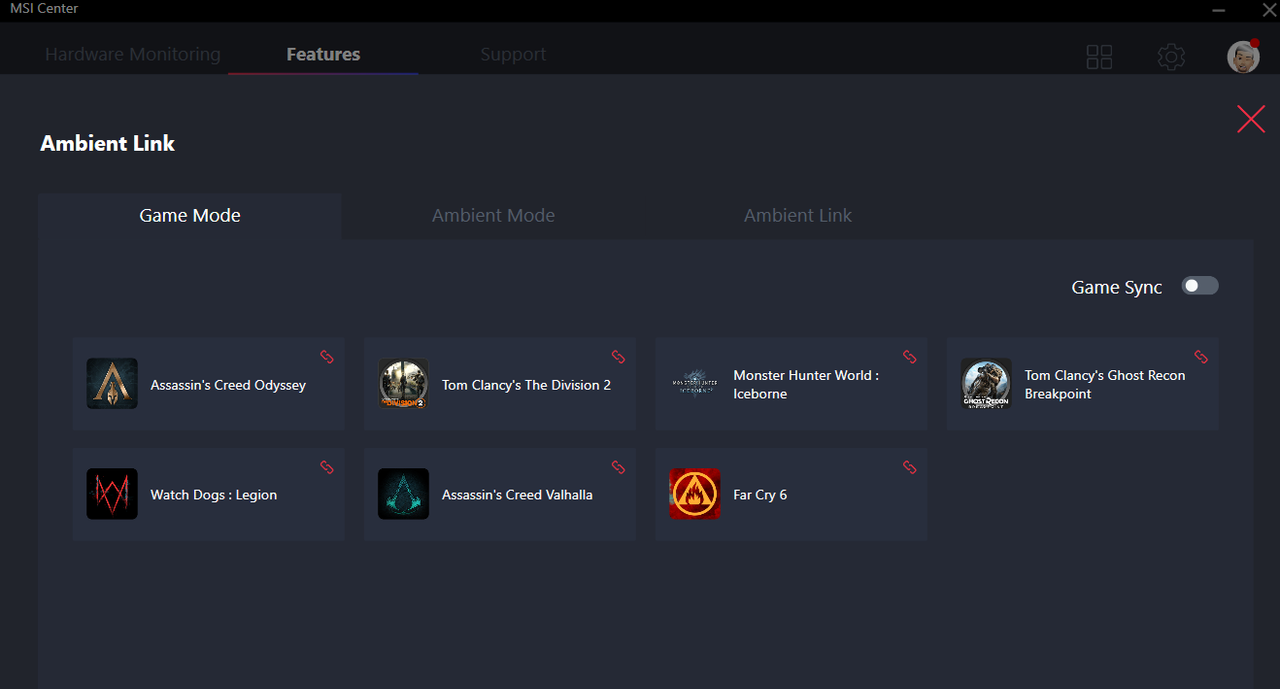Go to Hardware Monitoring tab
The width and height of the screenshot is (1280, 689).
[133, 54]
